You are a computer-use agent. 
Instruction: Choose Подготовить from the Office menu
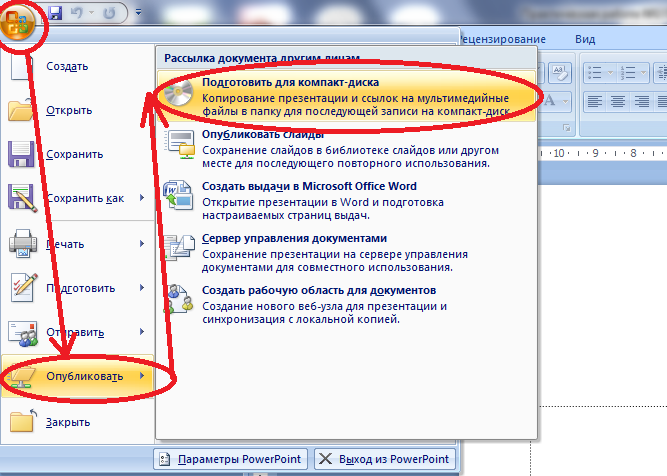coord(77,288)
